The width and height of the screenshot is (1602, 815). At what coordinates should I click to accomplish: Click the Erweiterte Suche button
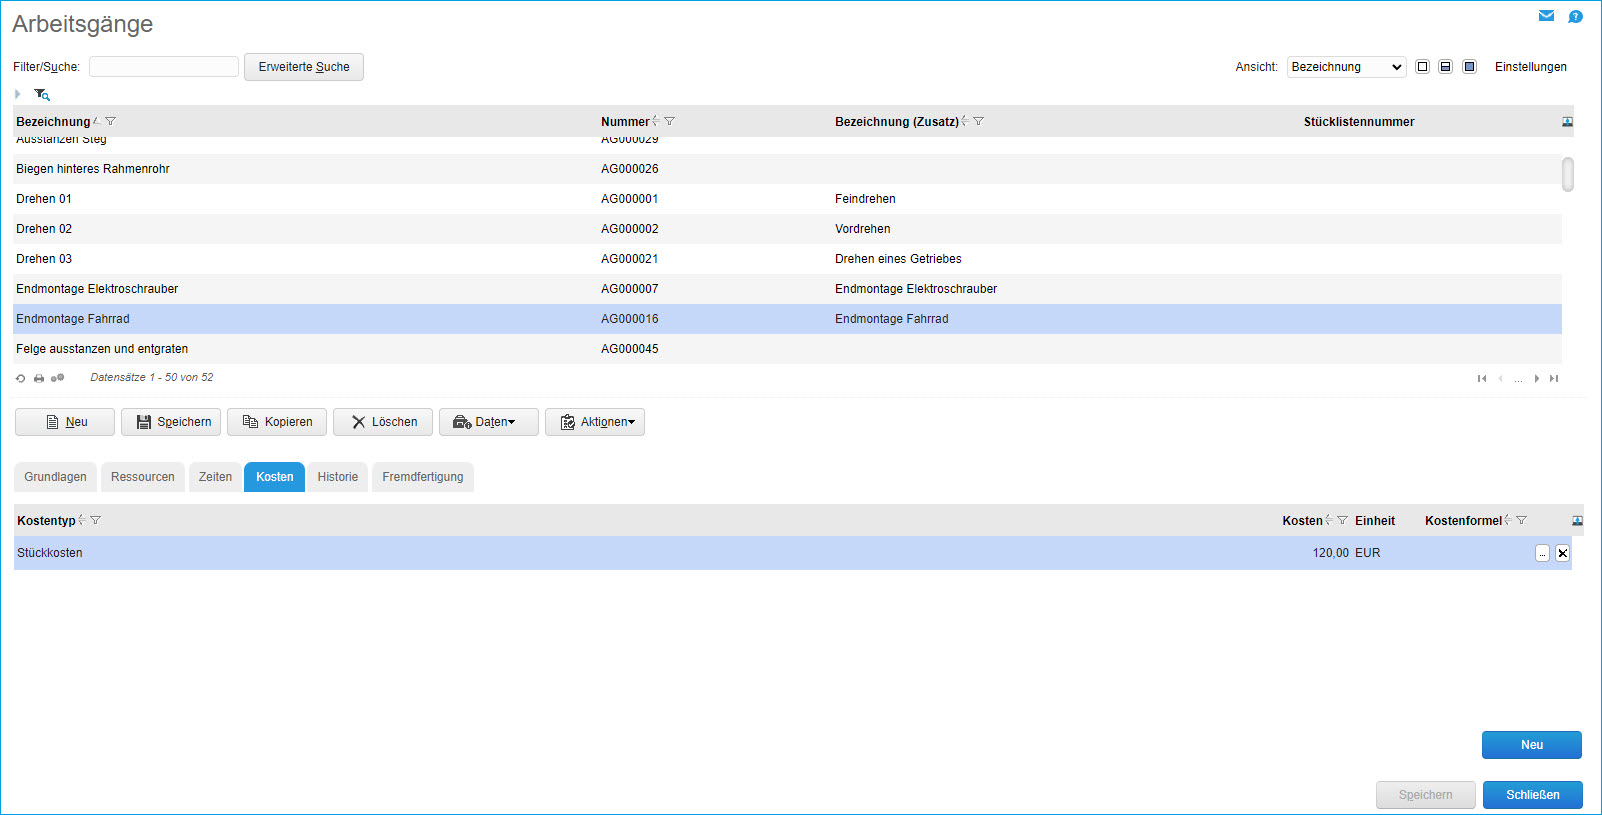304,67
